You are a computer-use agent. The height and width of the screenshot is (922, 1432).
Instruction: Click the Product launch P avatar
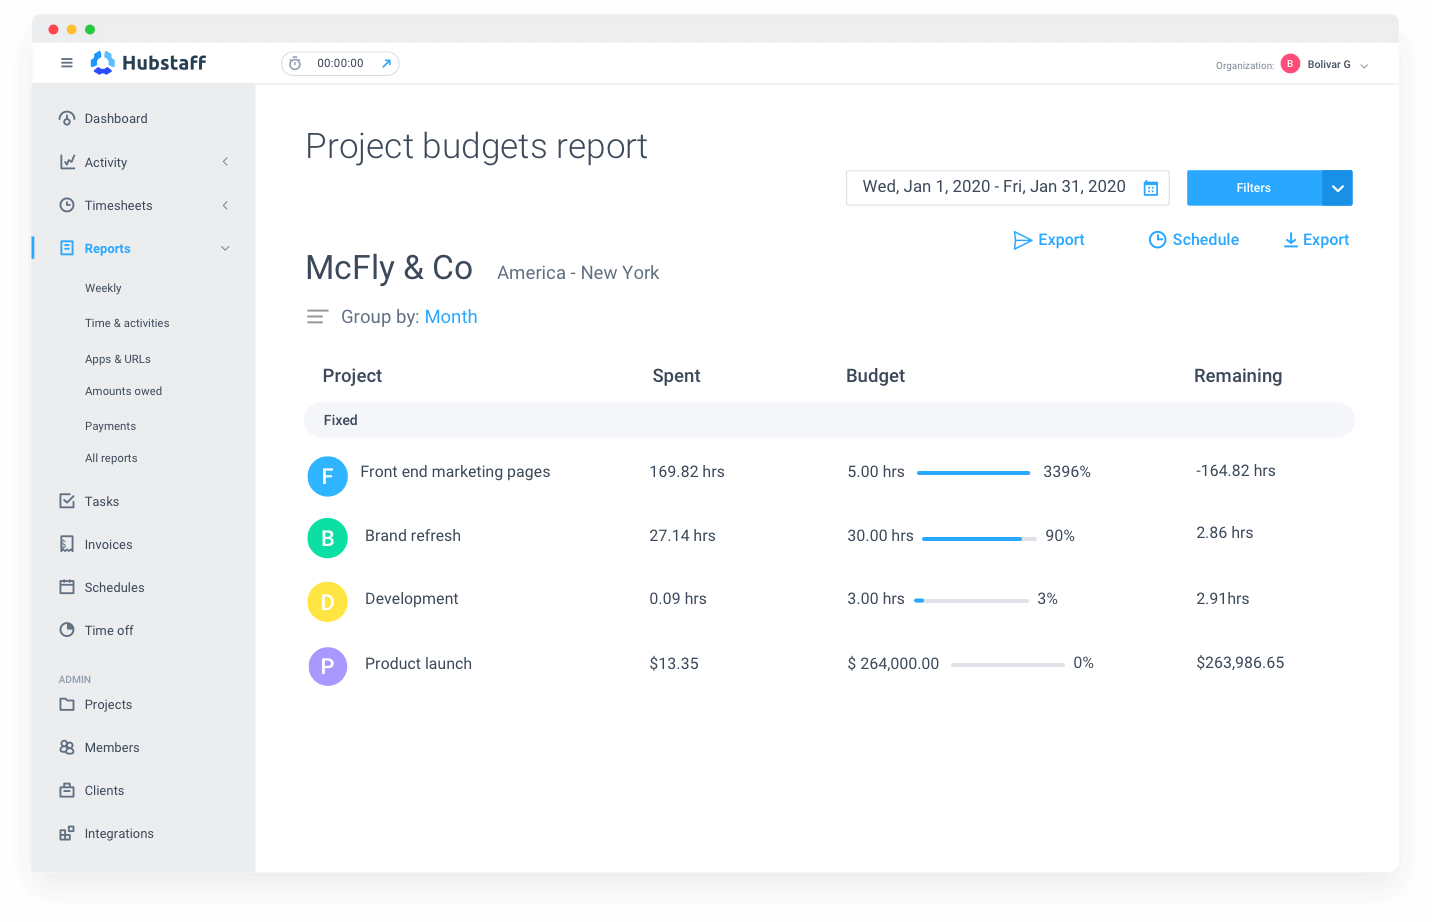tap(327, 666)
